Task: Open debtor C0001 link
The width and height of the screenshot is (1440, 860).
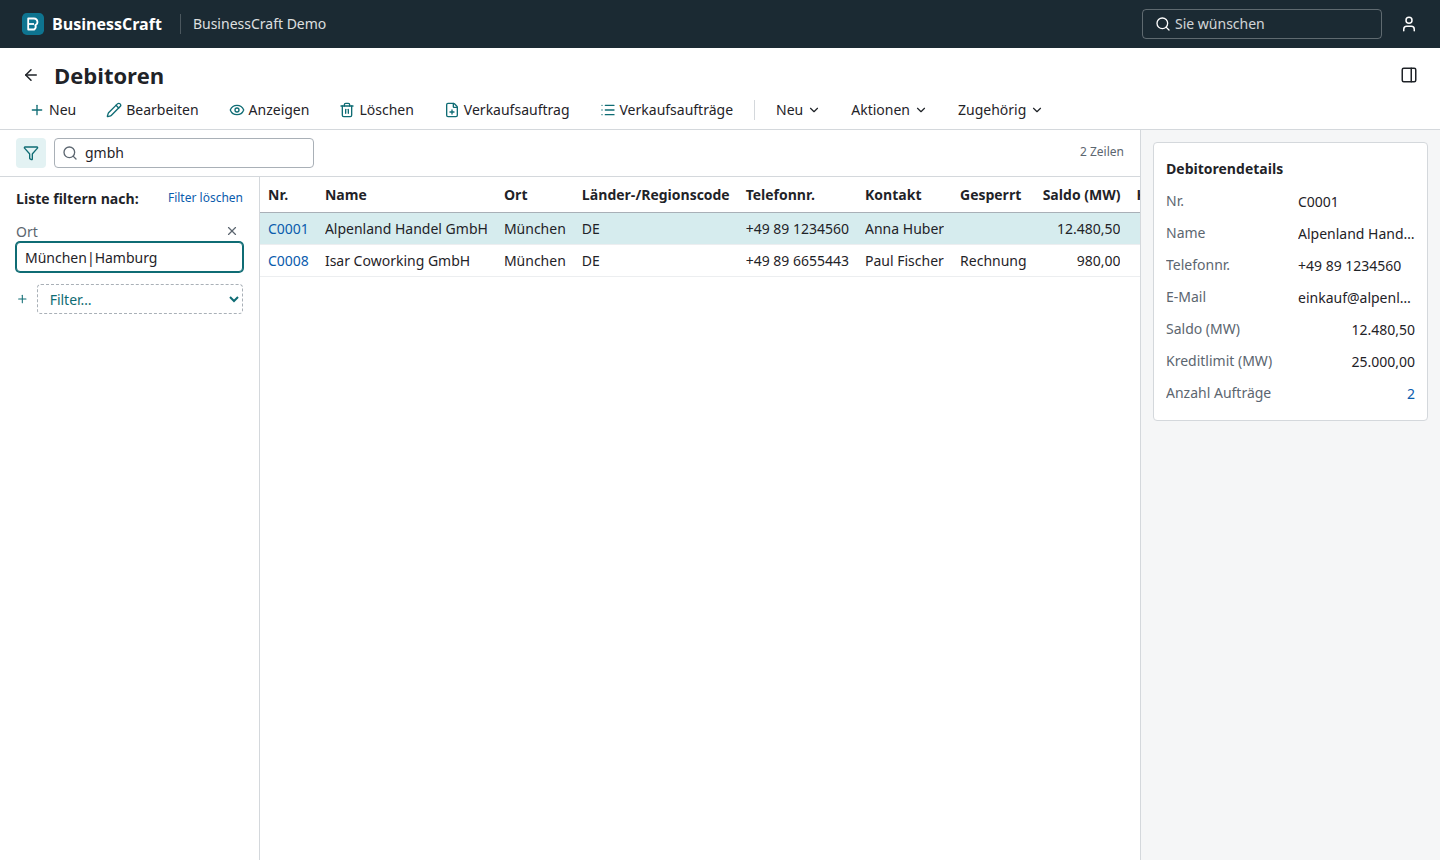Action: click(x=288, y=229)
